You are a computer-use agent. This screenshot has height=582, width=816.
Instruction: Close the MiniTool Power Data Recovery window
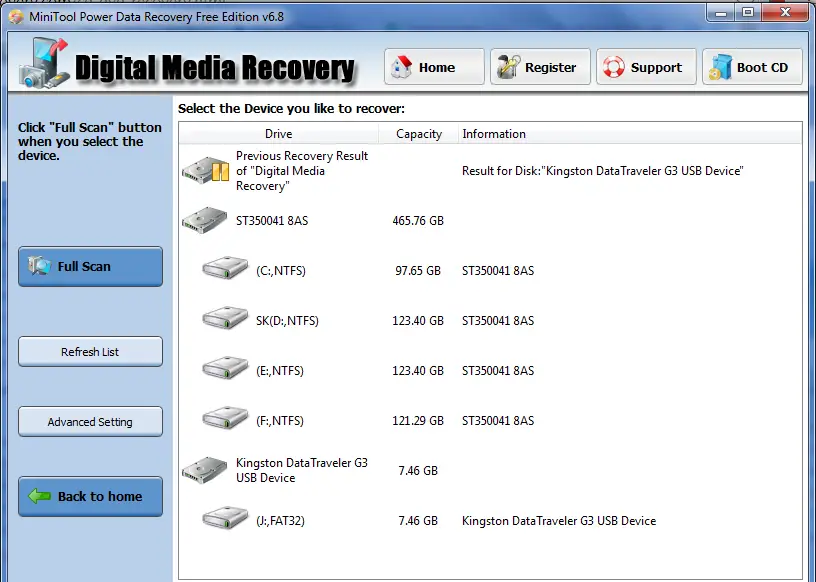tap(785, 12)
